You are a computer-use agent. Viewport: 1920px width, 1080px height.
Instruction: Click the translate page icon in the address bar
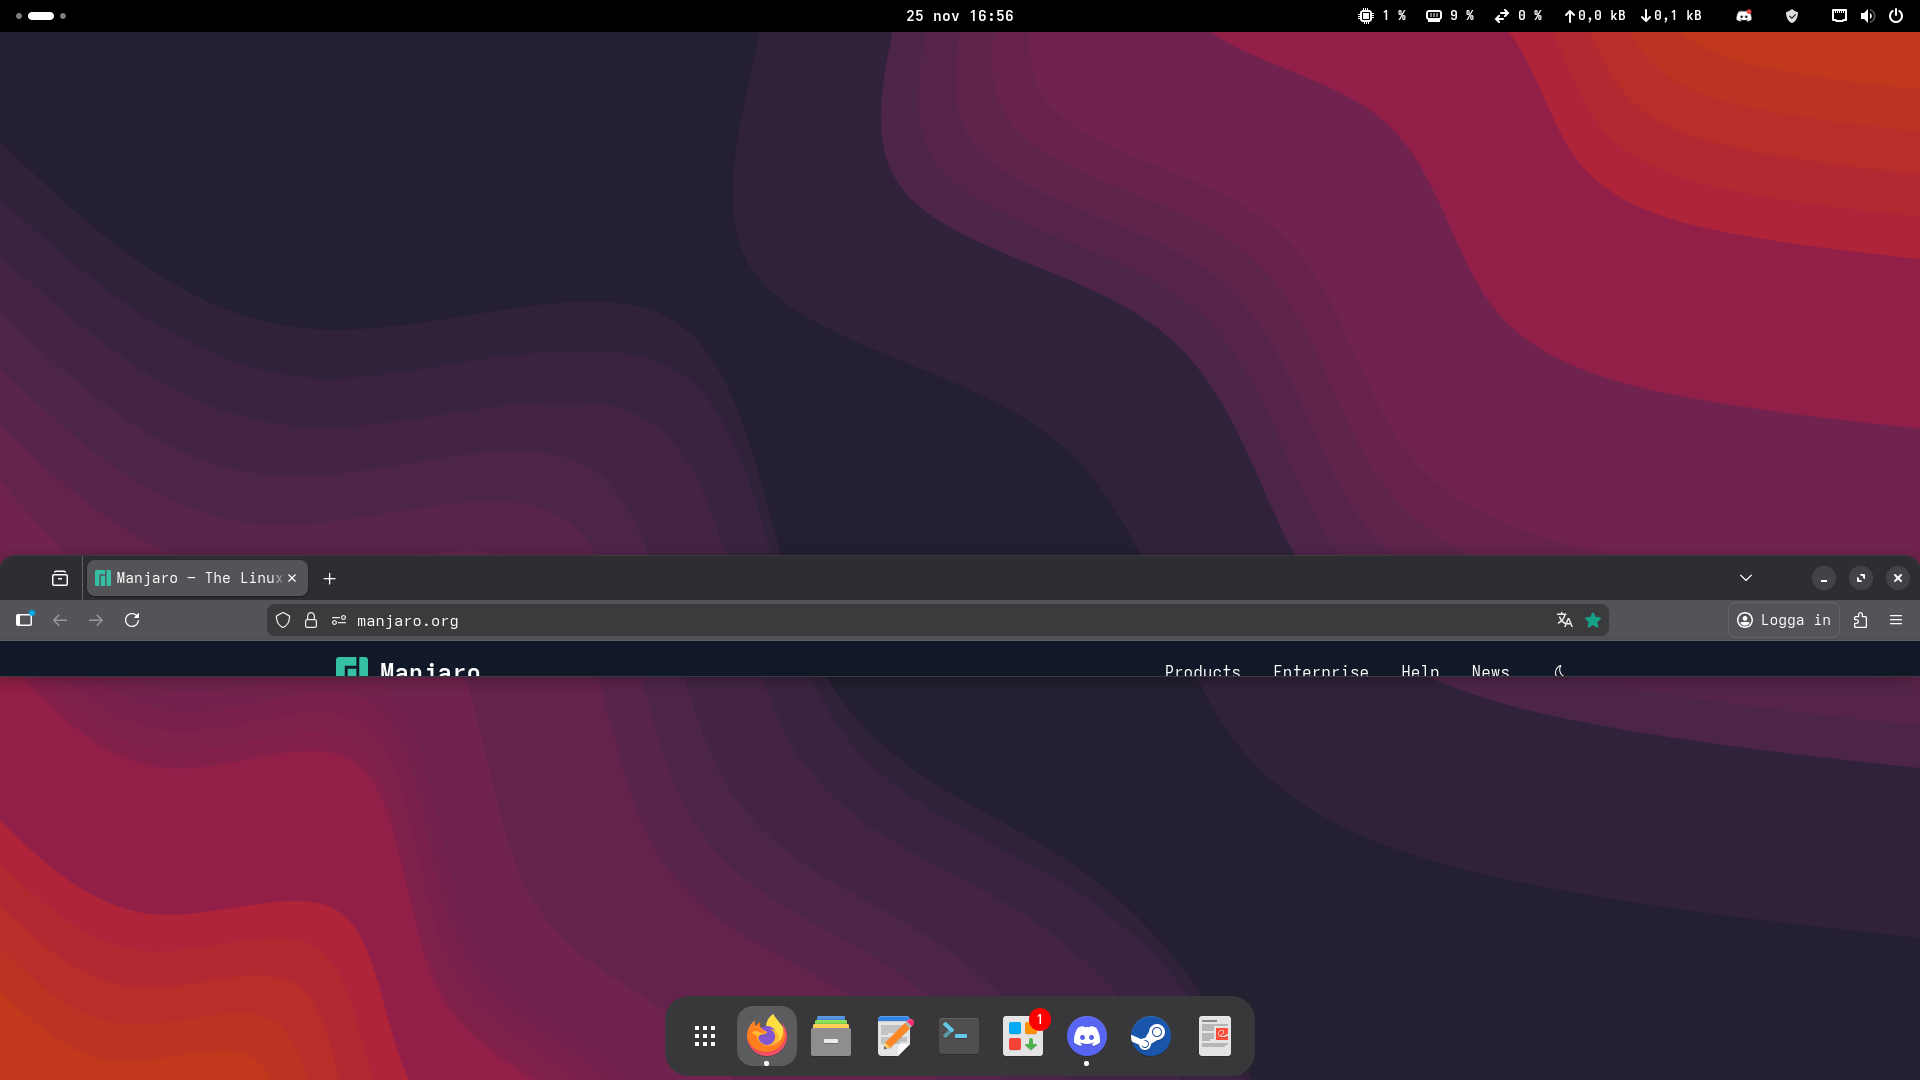(1565, 620)
